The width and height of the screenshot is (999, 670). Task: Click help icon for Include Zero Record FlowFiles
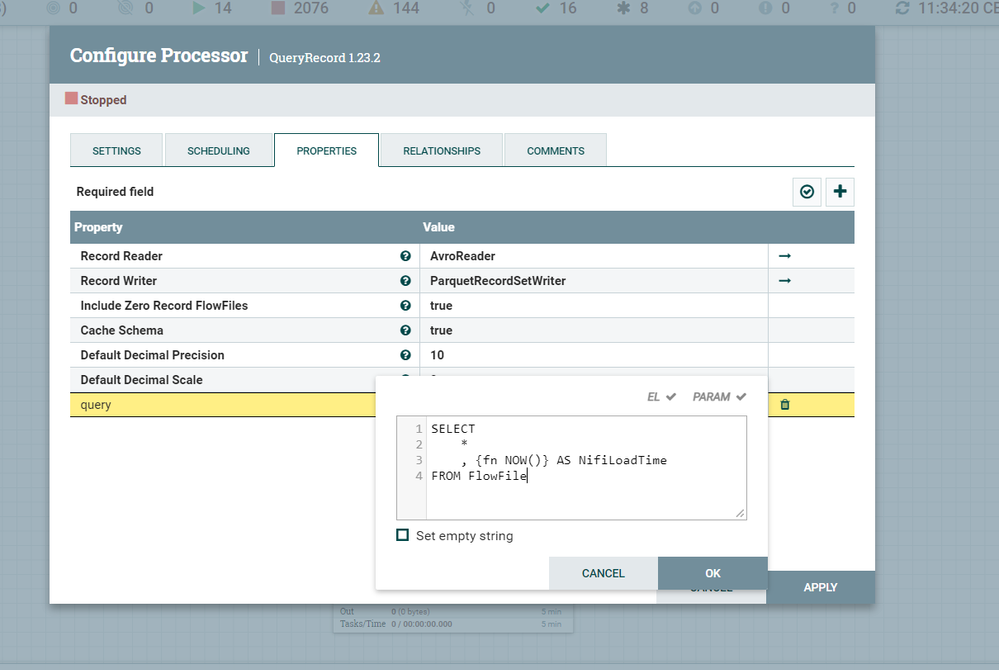pyautogui.click(x=405, y=306)
